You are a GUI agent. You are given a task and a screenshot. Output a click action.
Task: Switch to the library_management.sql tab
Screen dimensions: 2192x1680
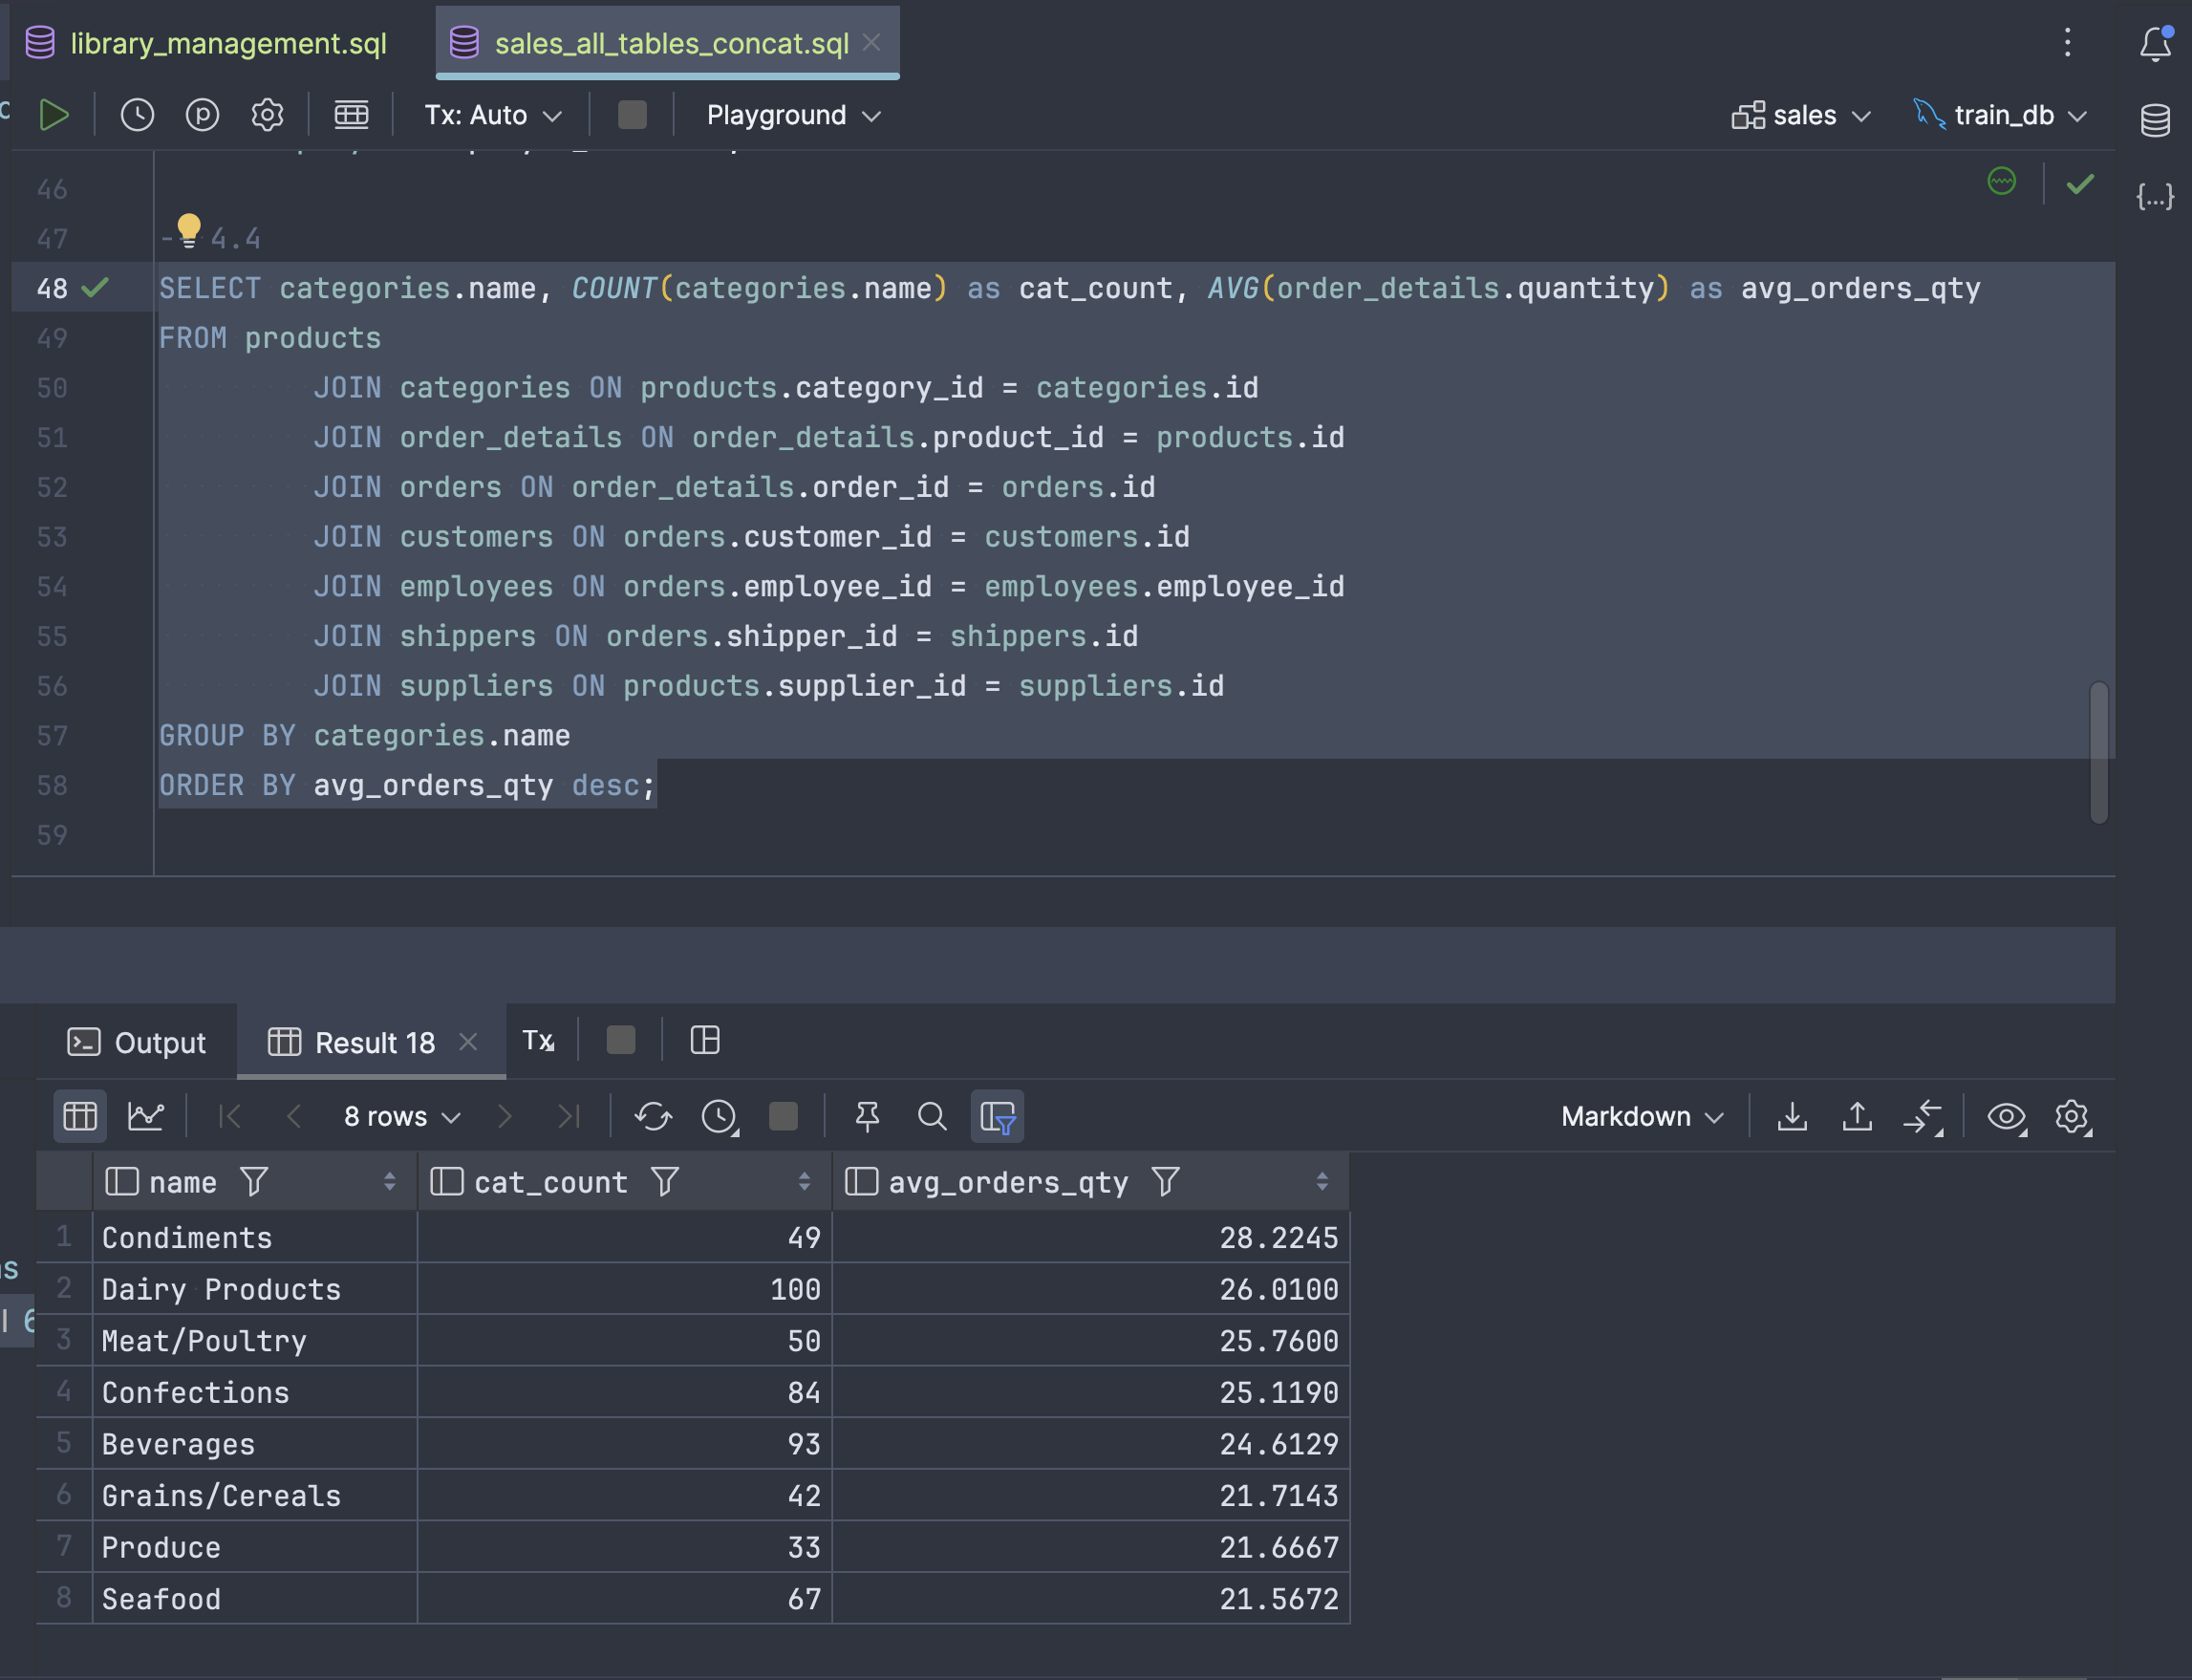[x=228, y=44]
